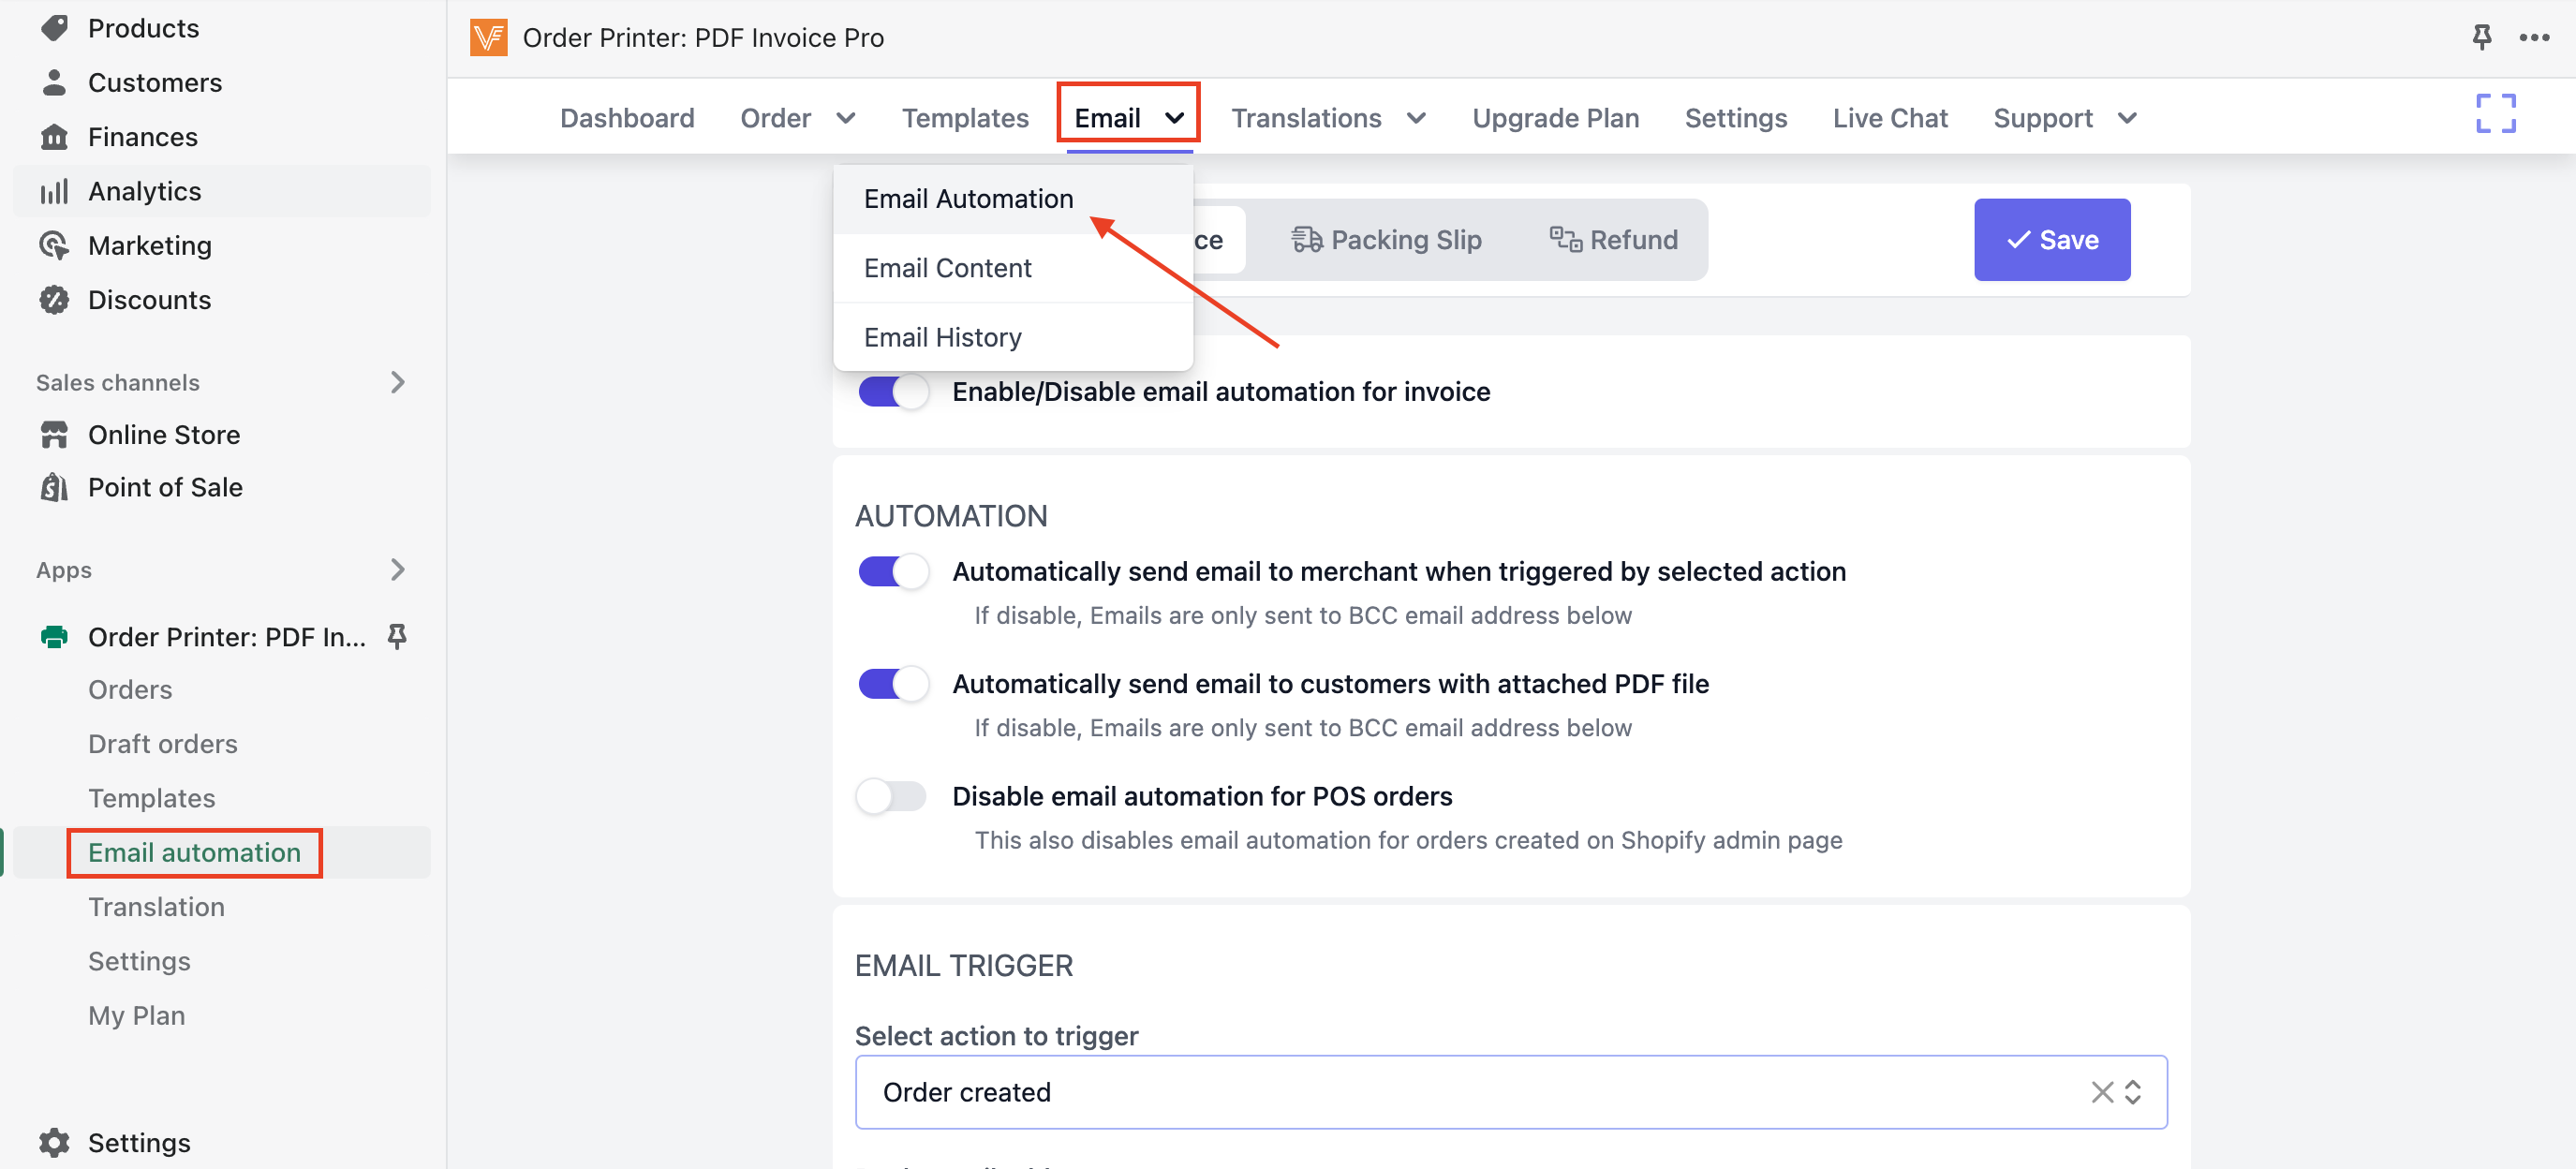Switch to the Packing Slip tab
The image size is (2576, 1169).
tap(1385, 240)
